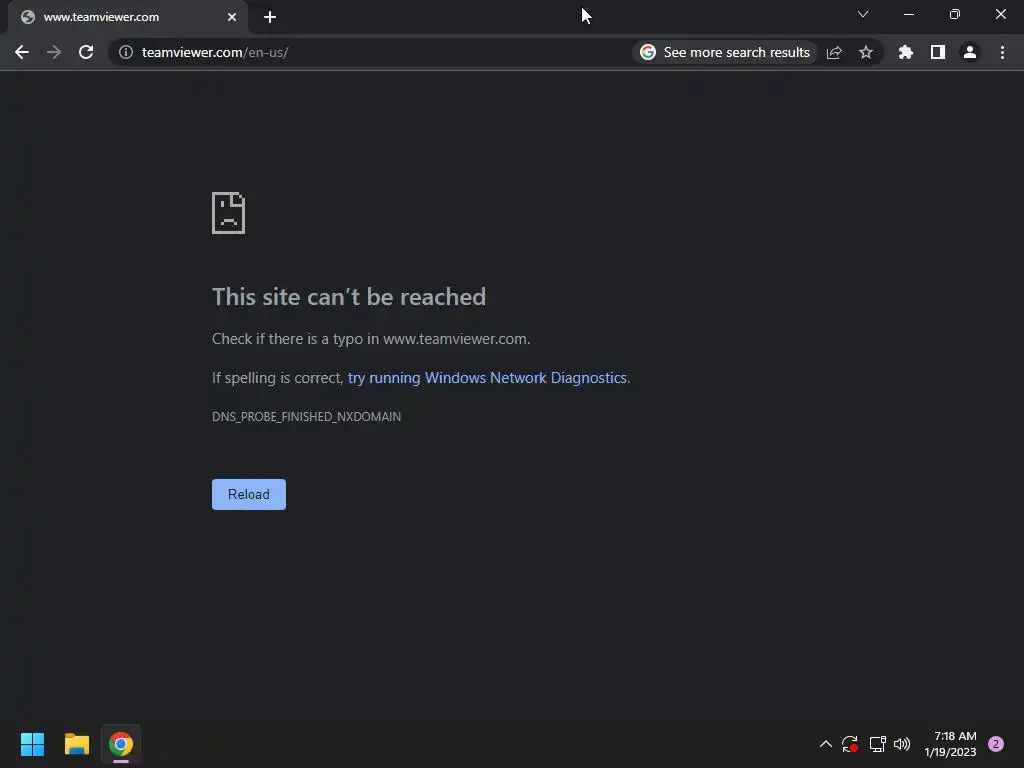Share this page icon
The height and width of the screenshot is (768, 1024).
(x=834, y=52)
